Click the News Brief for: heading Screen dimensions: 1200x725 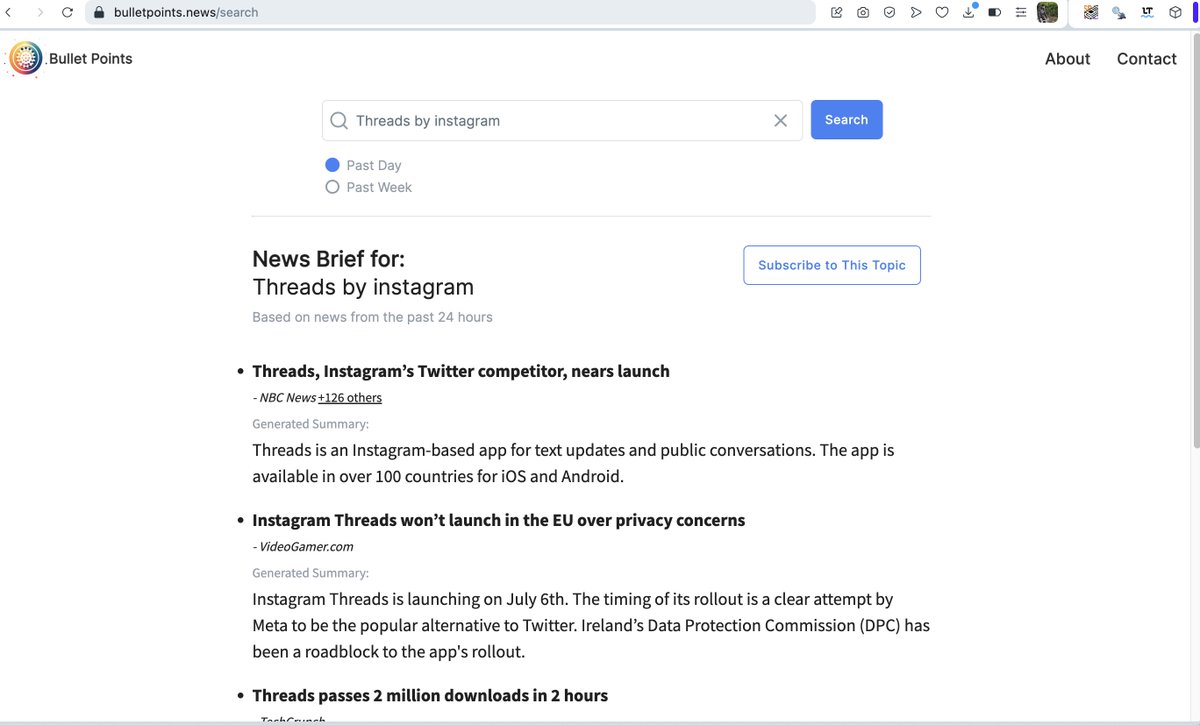329,259
